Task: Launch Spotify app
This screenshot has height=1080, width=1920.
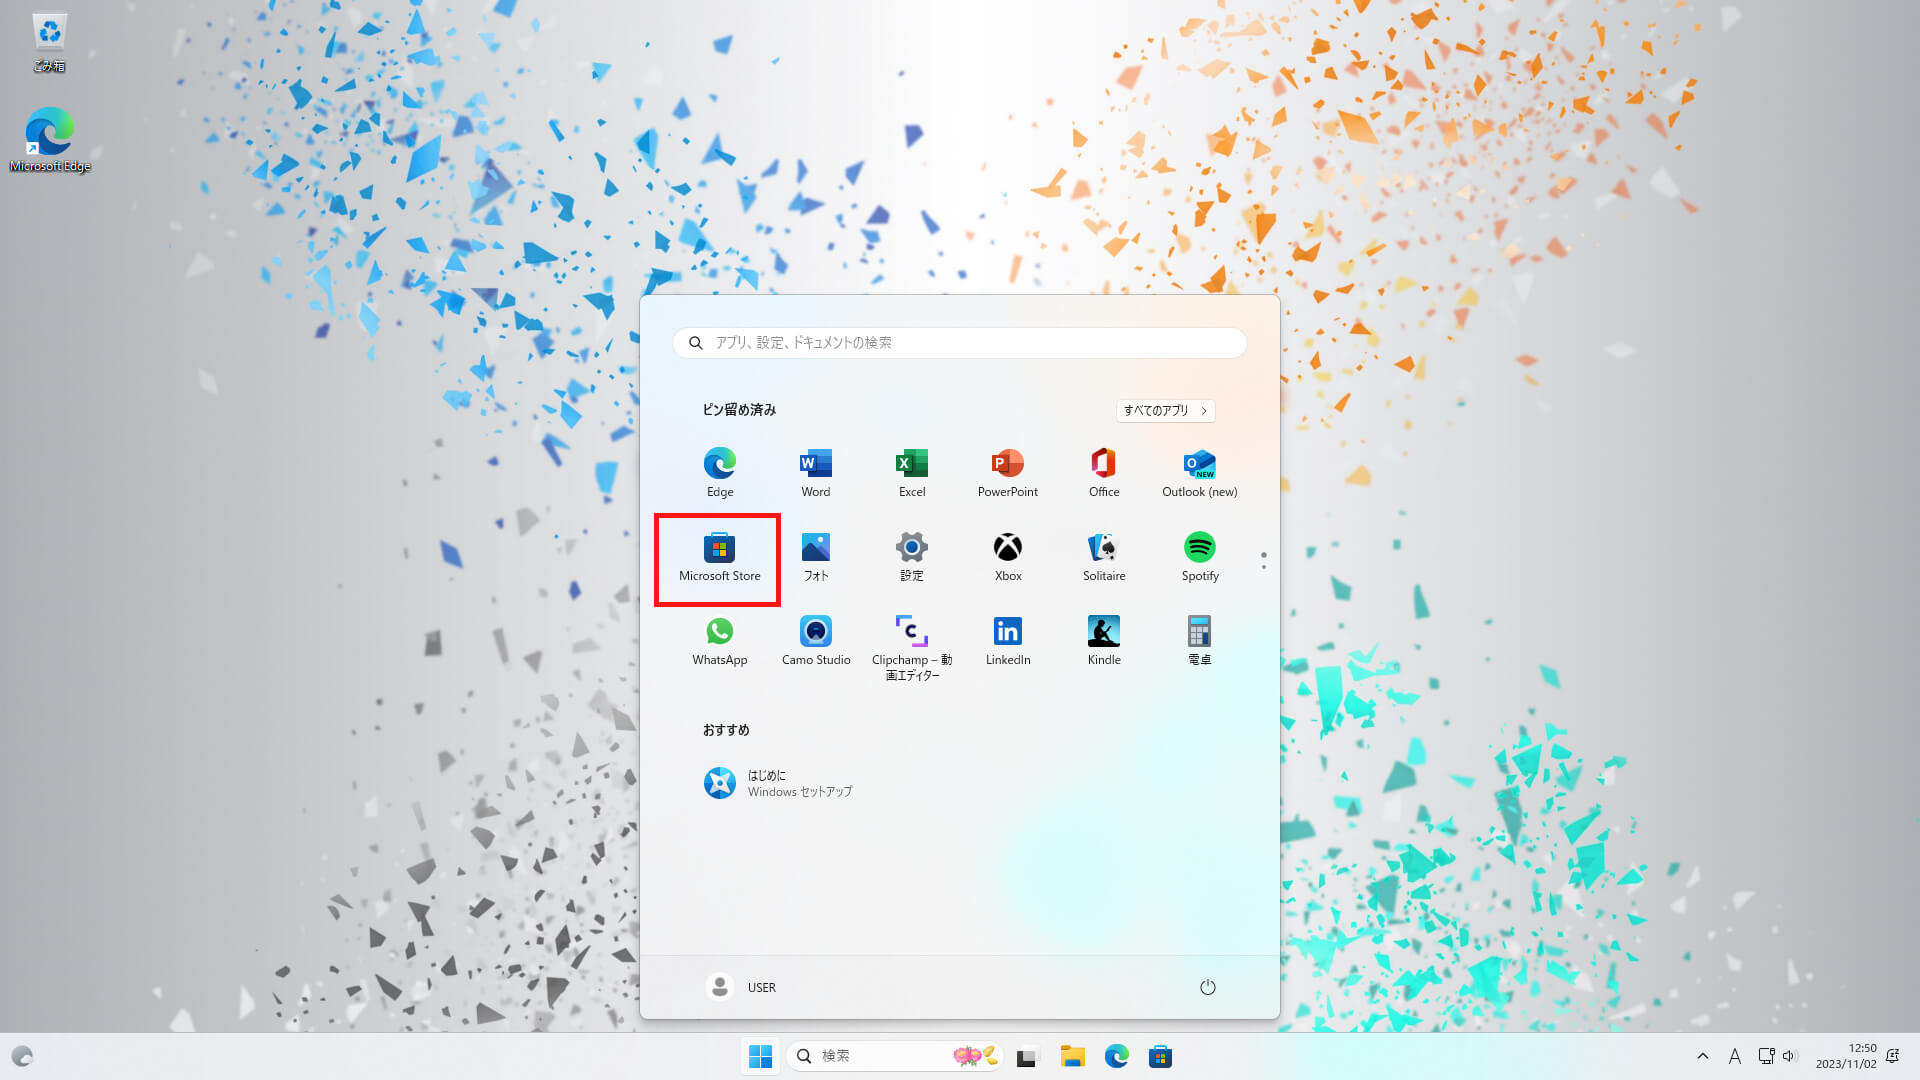Action: click(1199, 557)
